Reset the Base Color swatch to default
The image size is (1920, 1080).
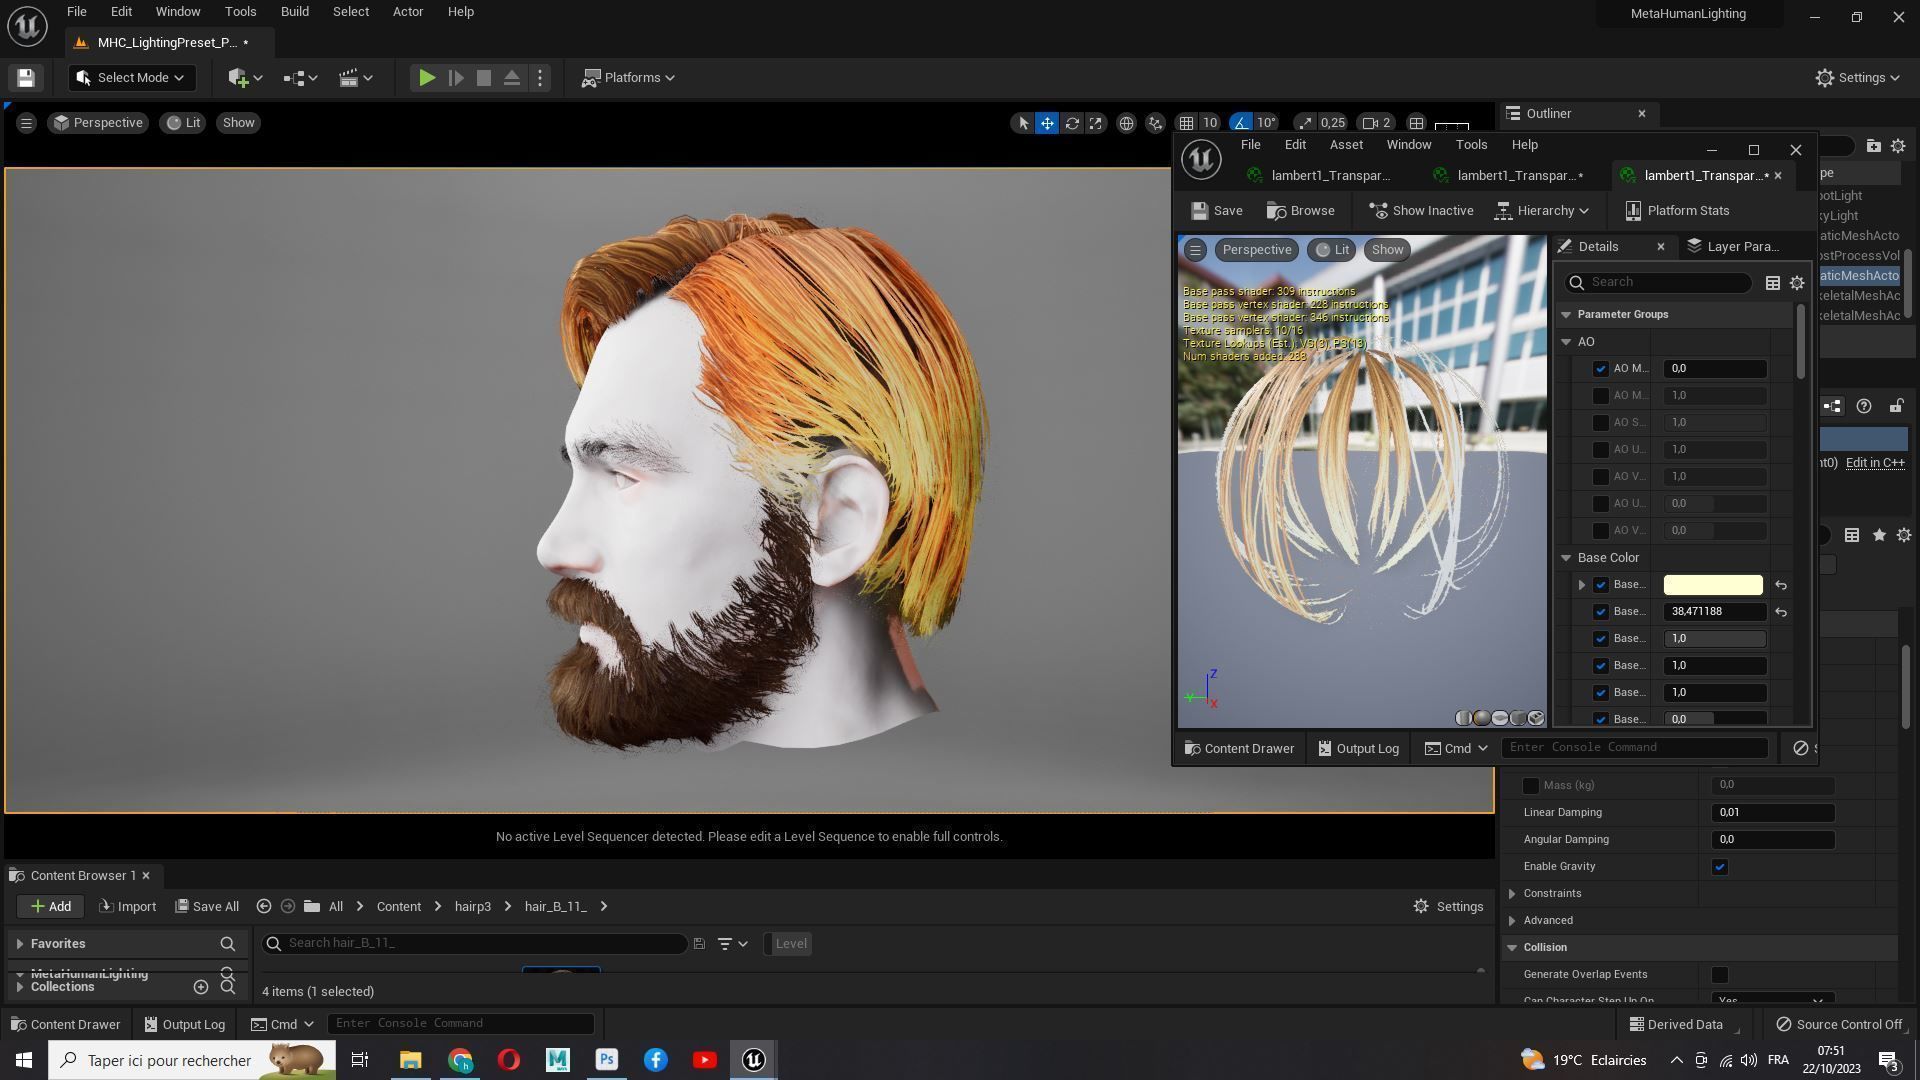pyautogui.click(x=1781, y=585)
